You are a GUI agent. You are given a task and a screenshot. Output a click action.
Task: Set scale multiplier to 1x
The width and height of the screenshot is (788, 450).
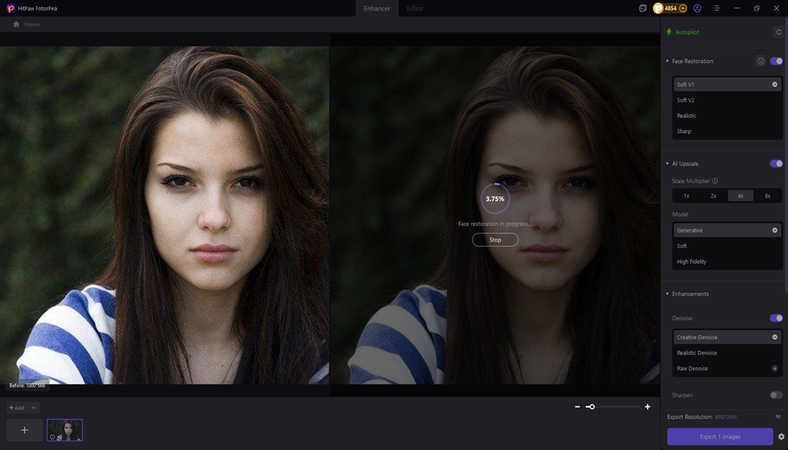[686, 196]
